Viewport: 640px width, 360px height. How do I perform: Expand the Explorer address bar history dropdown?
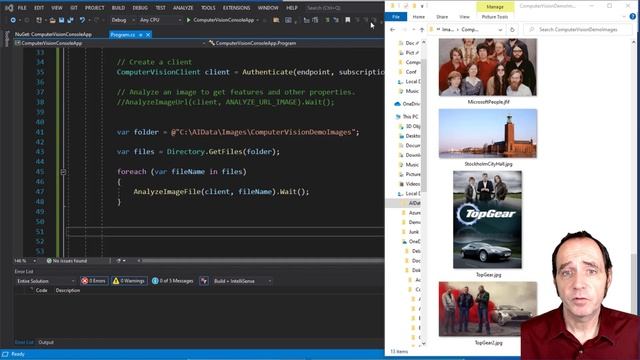coord(500,30)
